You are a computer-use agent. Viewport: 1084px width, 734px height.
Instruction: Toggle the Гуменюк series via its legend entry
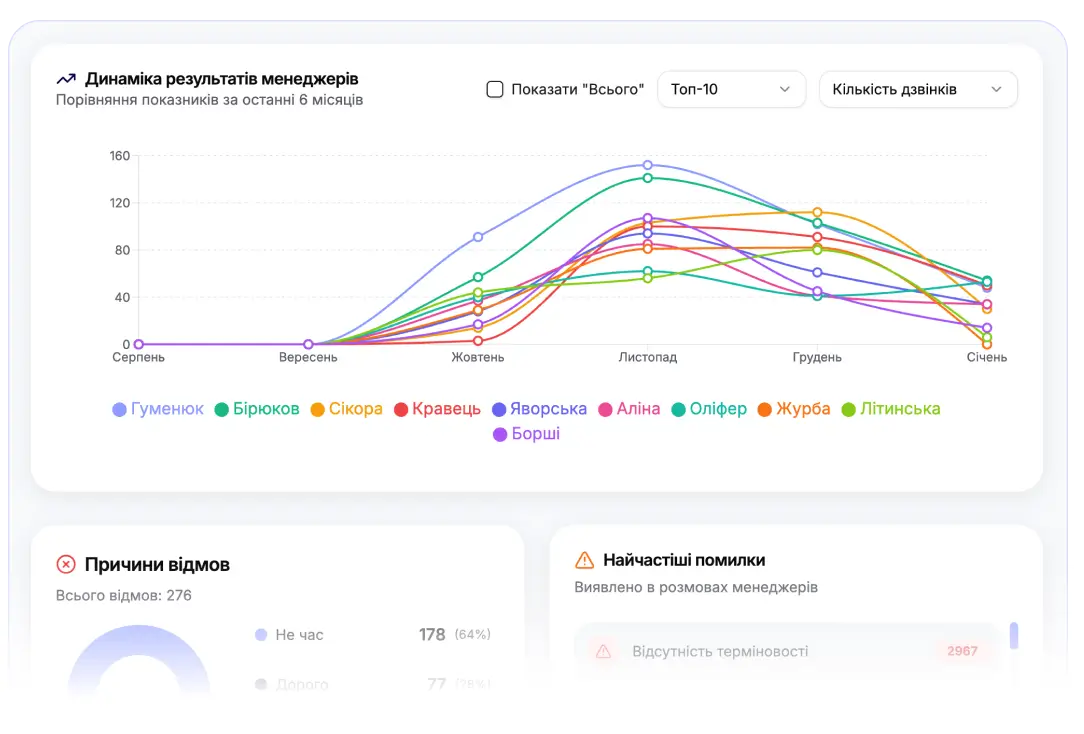(157, 409)
